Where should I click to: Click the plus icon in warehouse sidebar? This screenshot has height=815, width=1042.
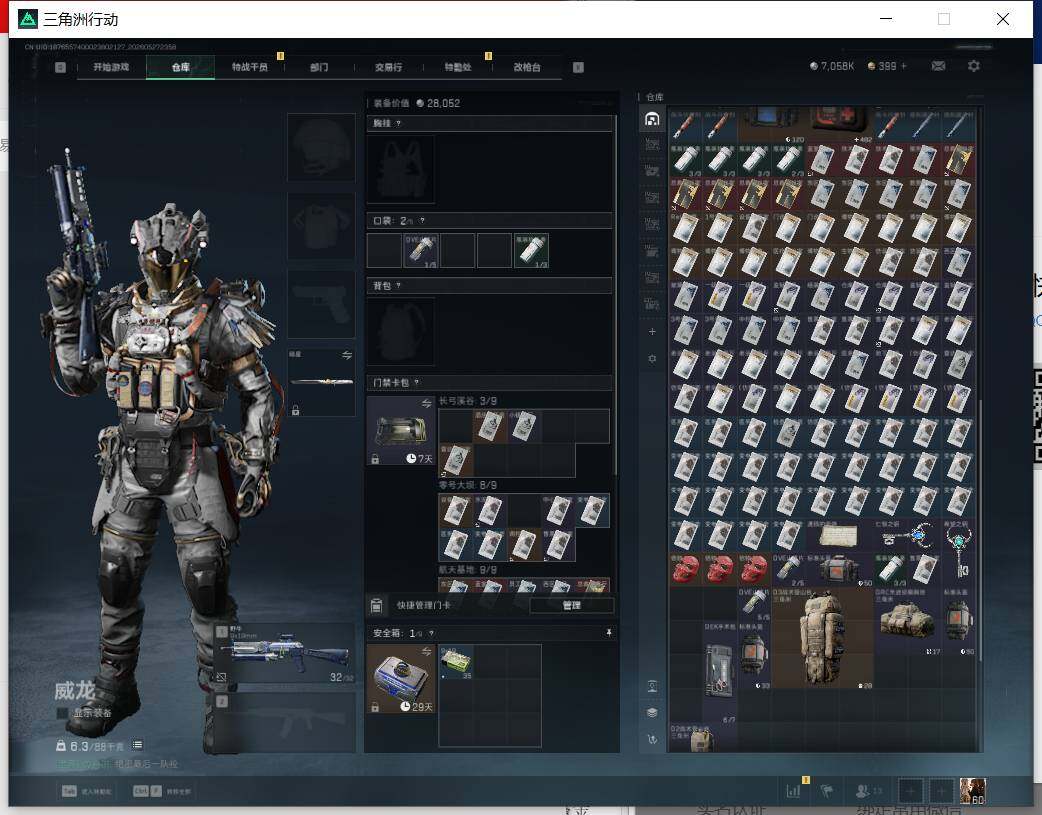pos(652,332)
